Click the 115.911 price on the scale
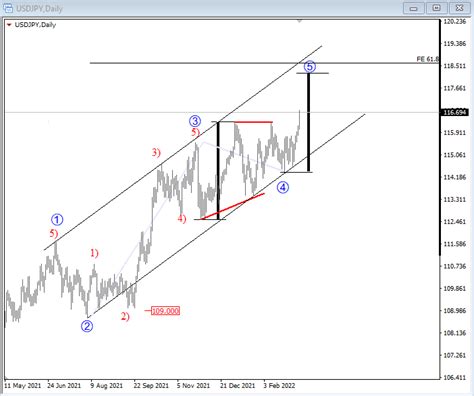474x396 pixels. tap(454, 133)
